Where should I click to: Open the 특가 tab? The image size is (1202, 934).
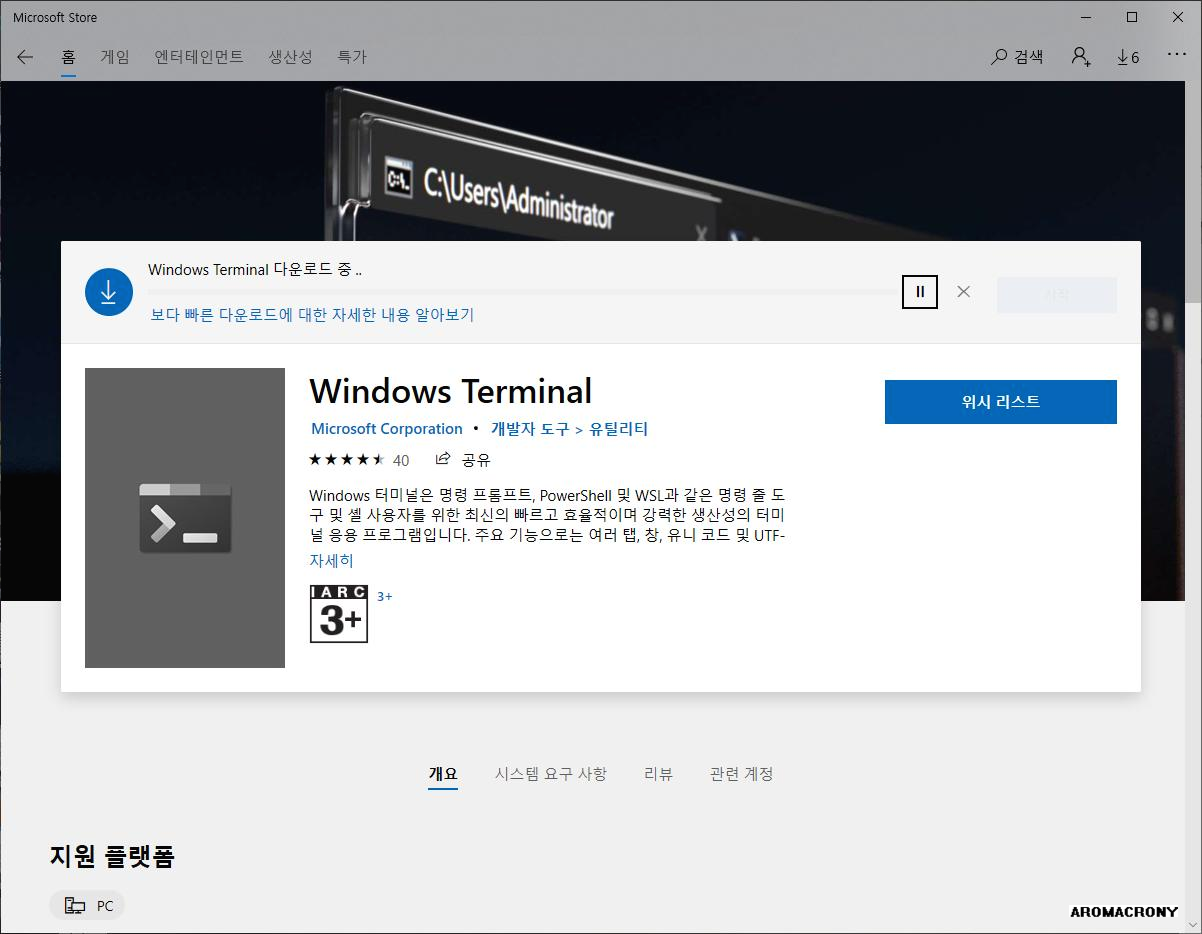[352, 57]
